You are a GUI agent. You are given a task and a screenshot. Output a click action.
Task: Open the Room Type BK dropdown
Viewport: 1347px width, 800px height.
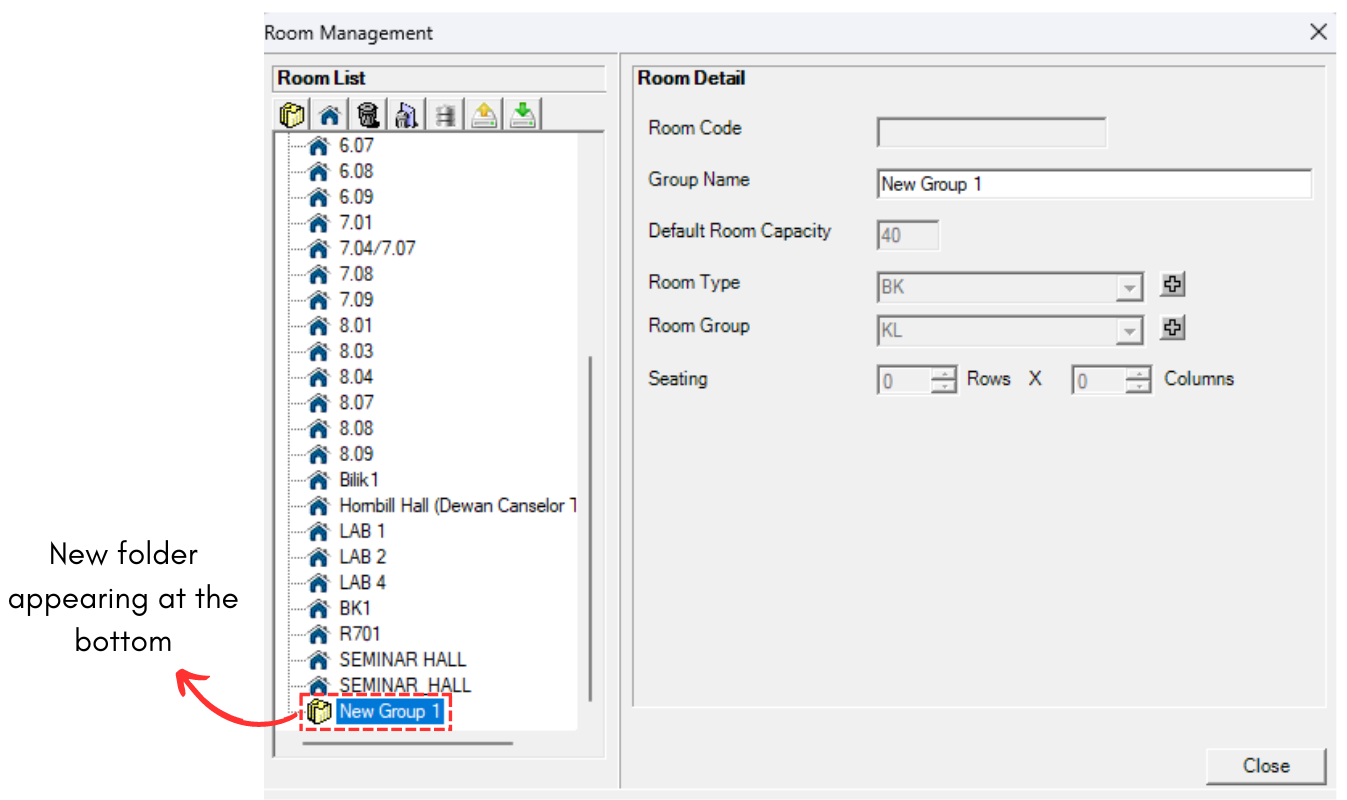coord(1129,288)
